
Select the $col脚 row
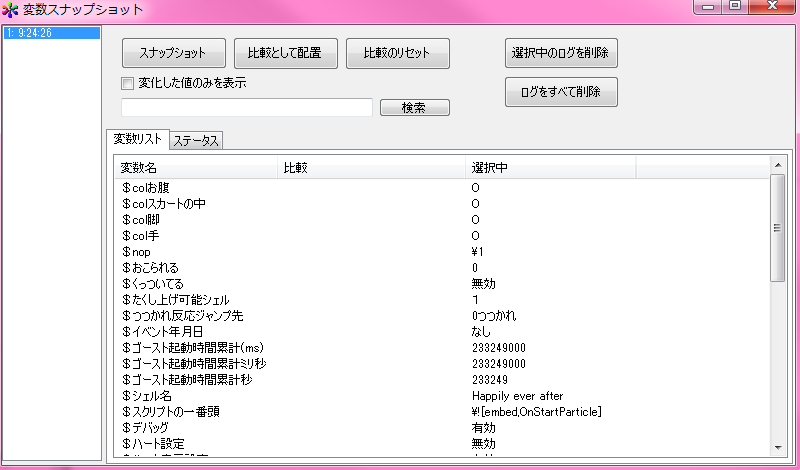pyautogui.click(x=442, y=220)
